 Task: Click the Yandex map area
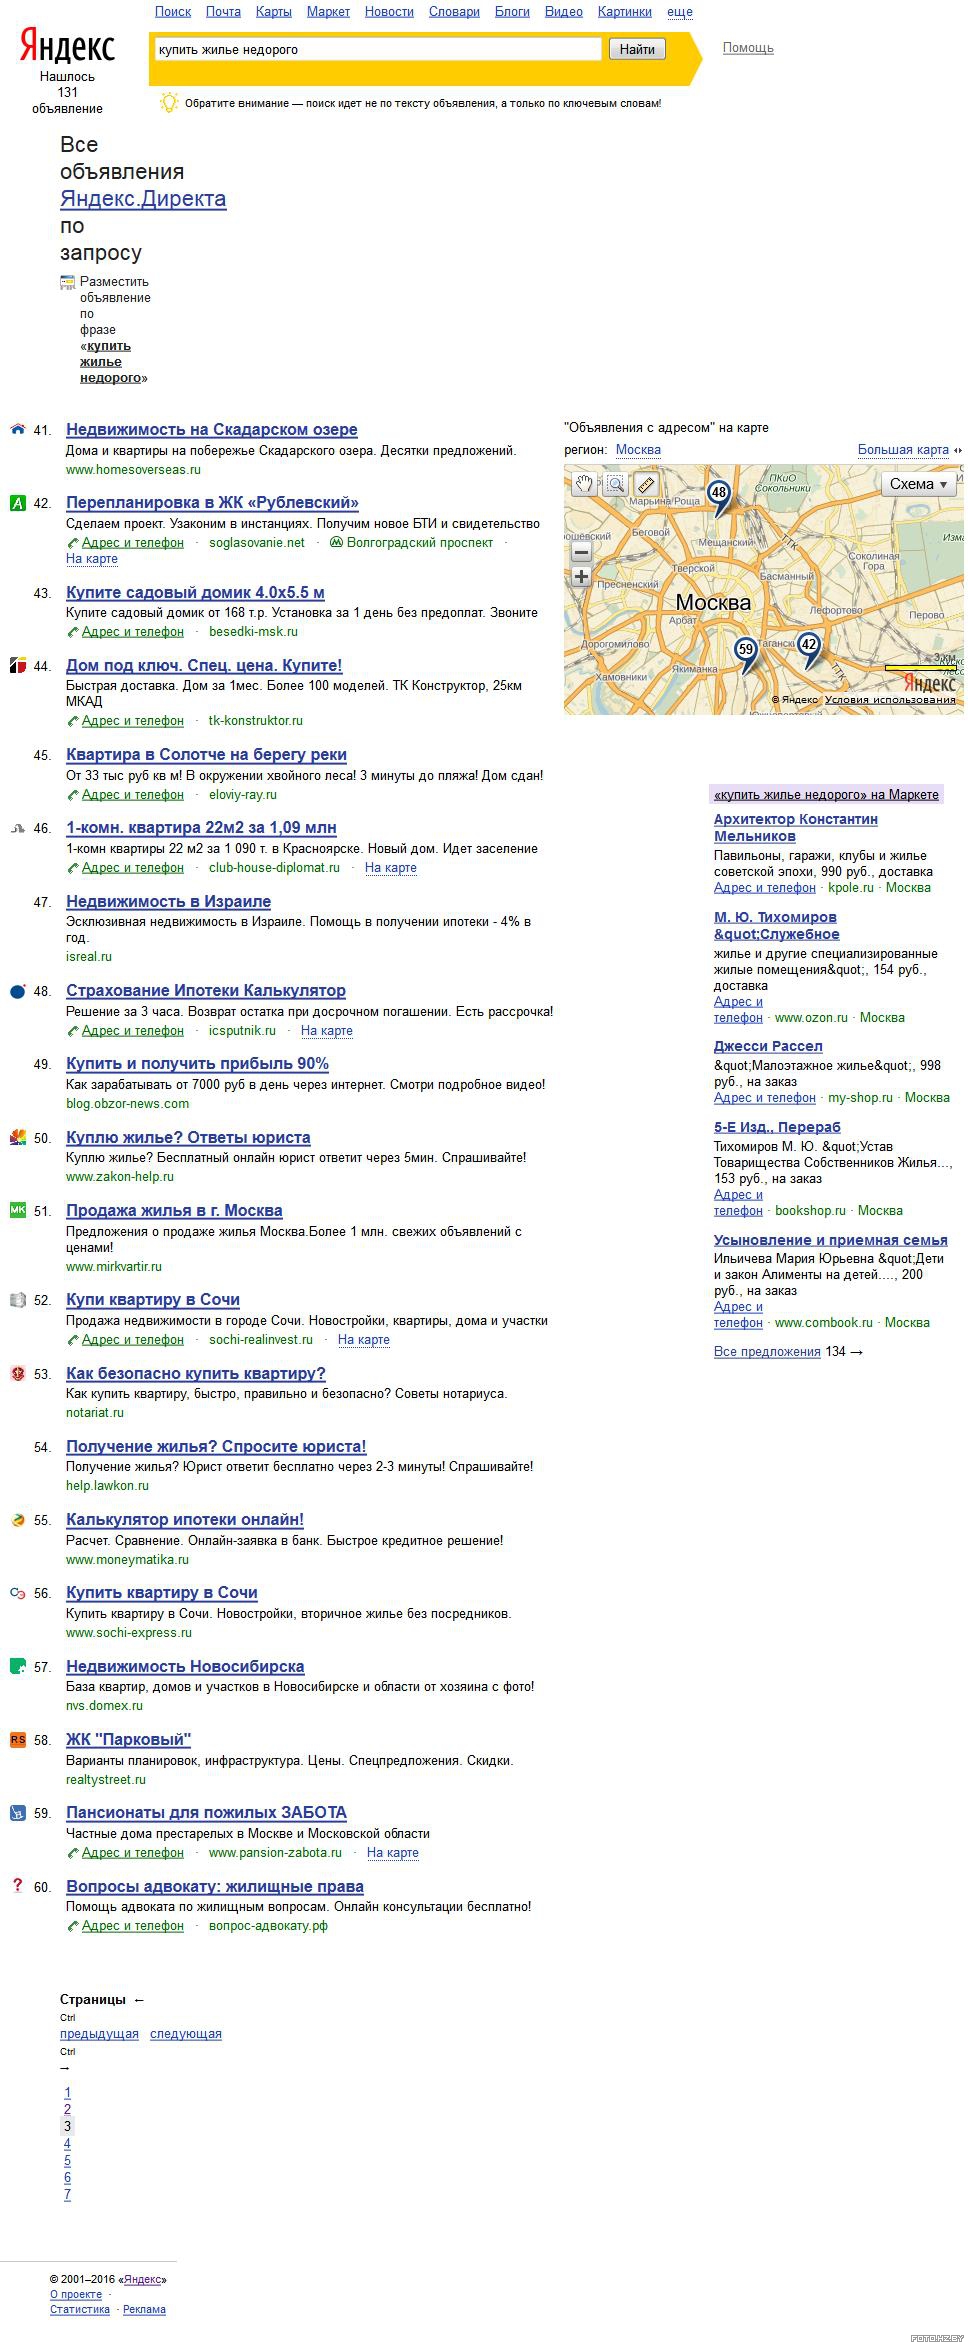764,590
